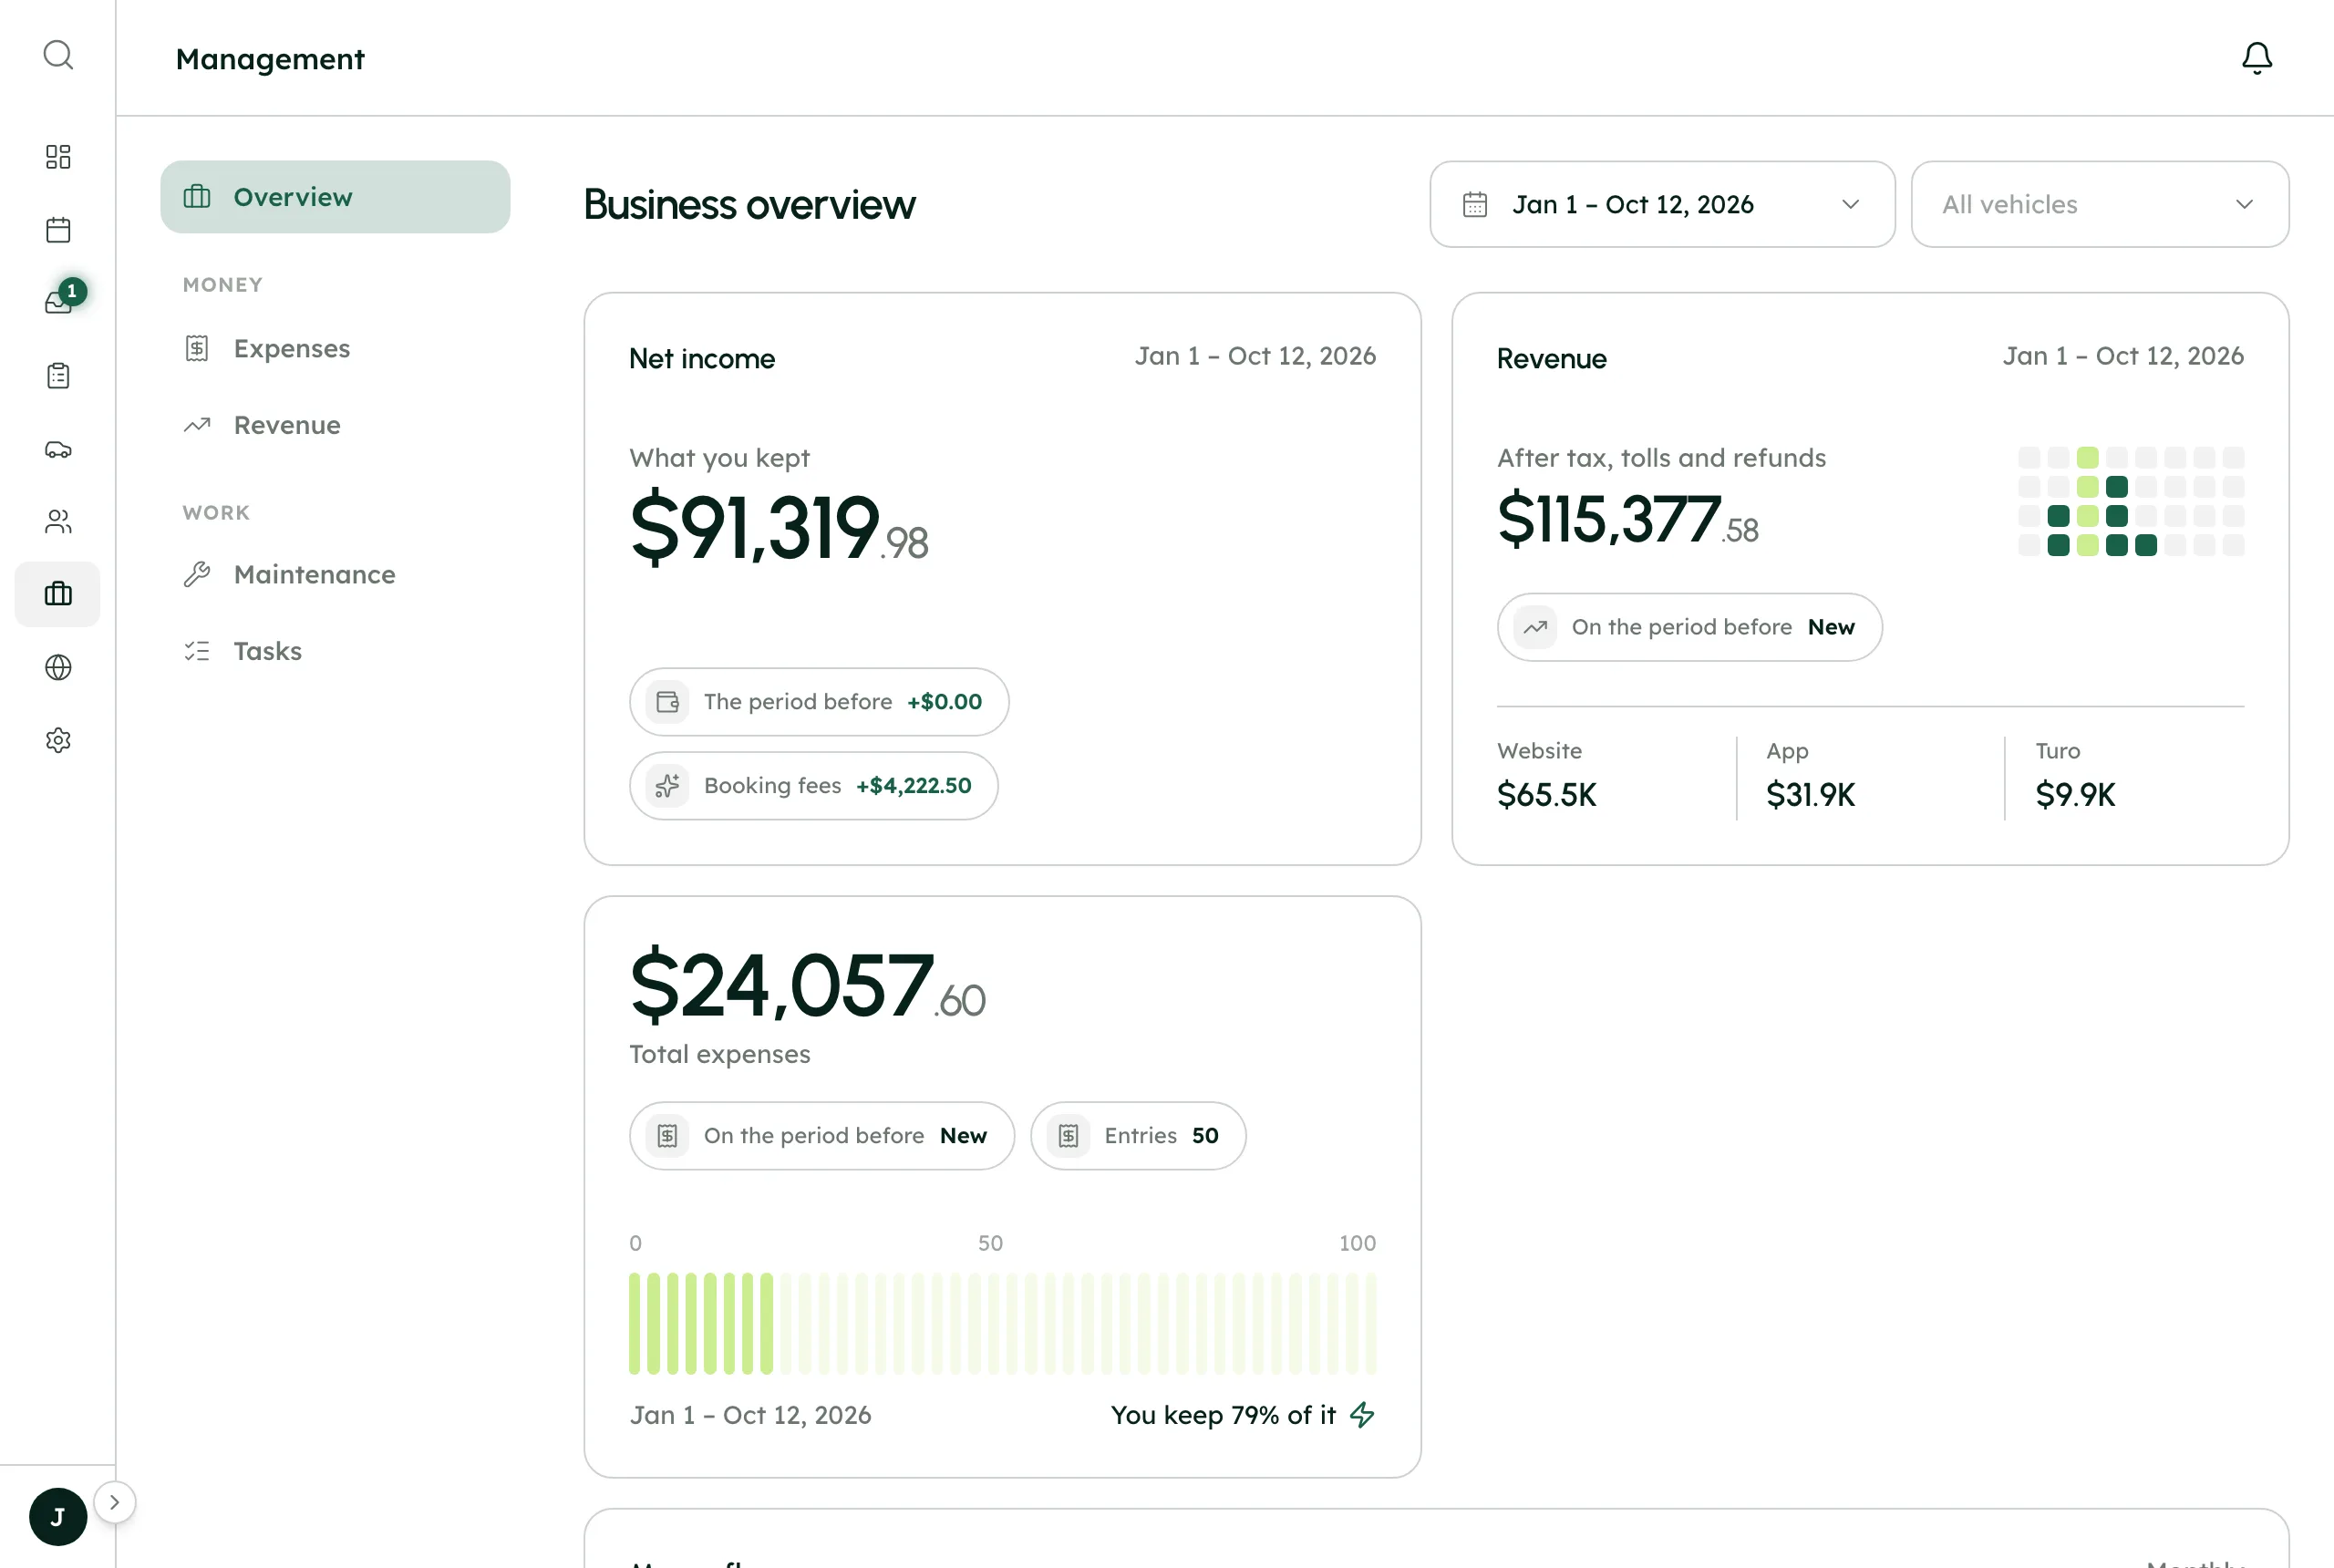Click the $24,057.60 total expenses amount
This screenshot has width=2334, height=1568.
(x=807, y=986)
